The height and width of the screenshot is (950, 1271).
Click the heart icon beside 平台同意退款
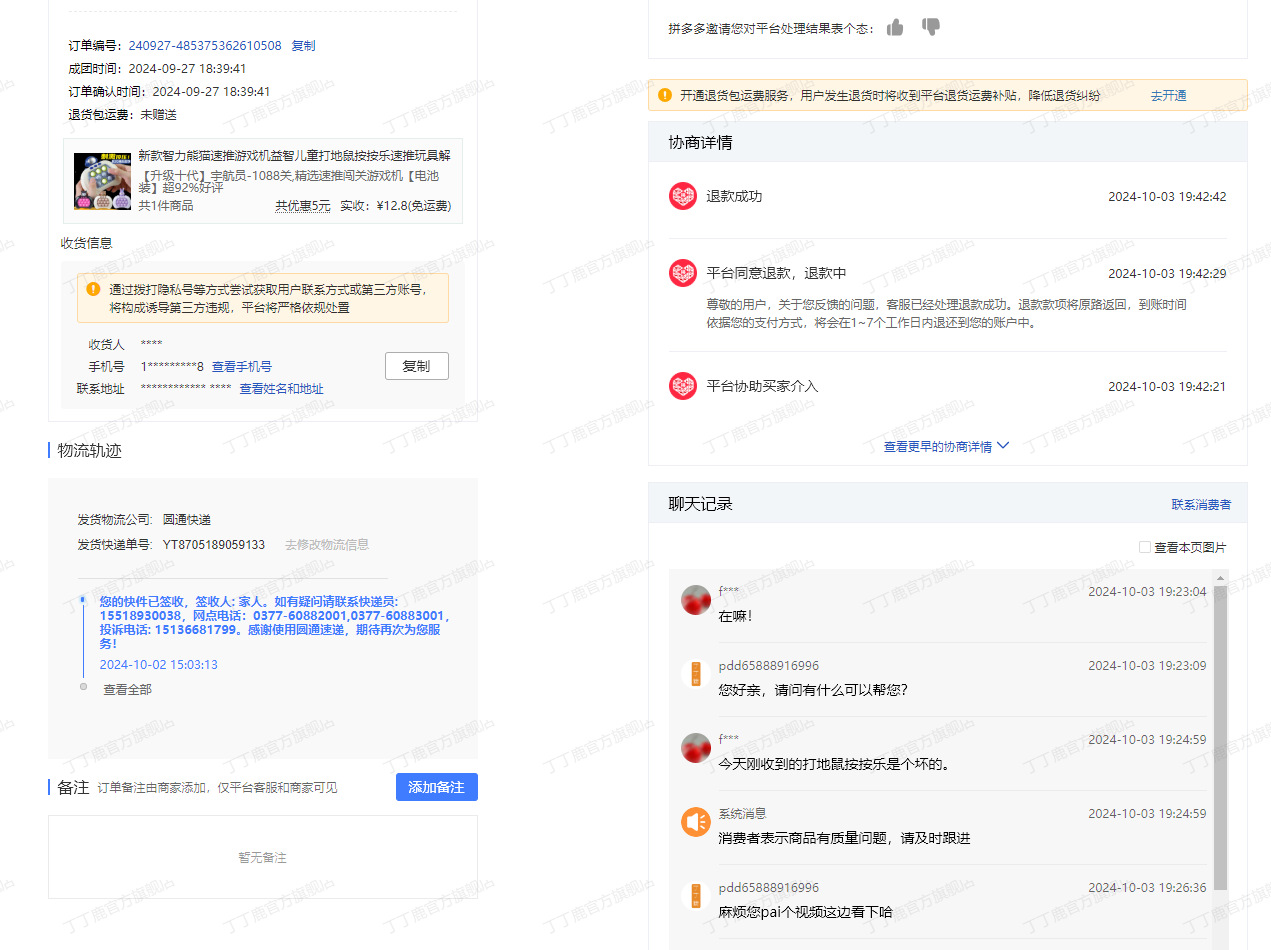(683, 273)
